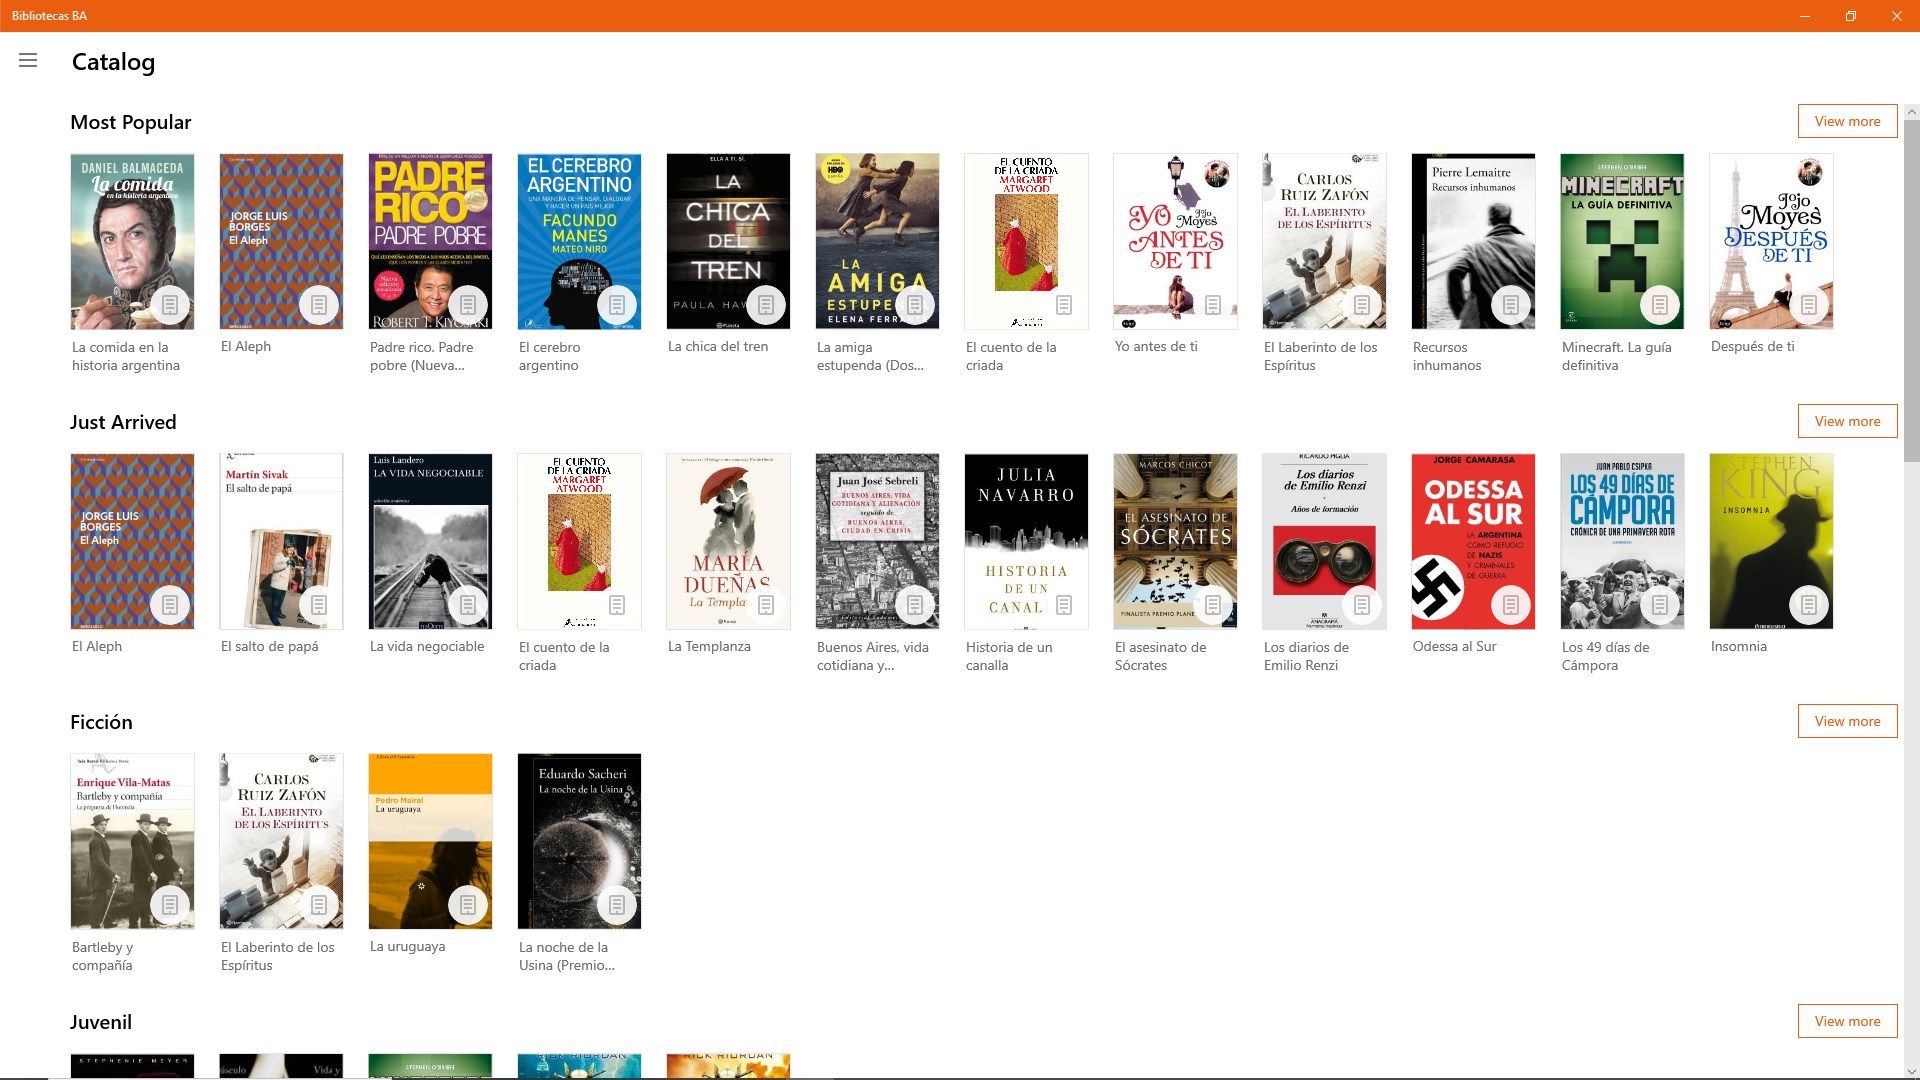Image resolution: width=1920 pixels, height=1080 pixels.
Task: Click ebook icon on La Templanza cover
Action: point(766,605)
